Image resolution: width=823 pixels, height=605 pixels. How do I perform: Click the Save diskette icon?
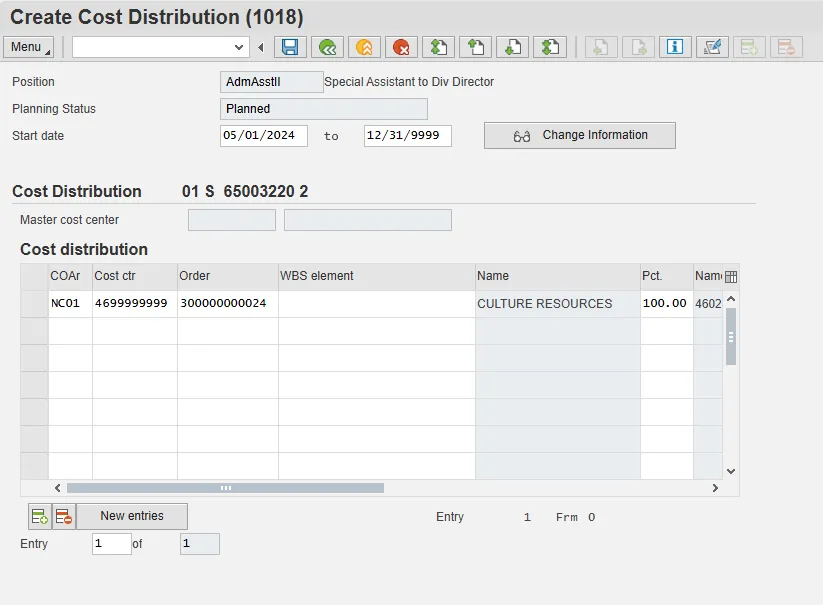click(290, 47)
